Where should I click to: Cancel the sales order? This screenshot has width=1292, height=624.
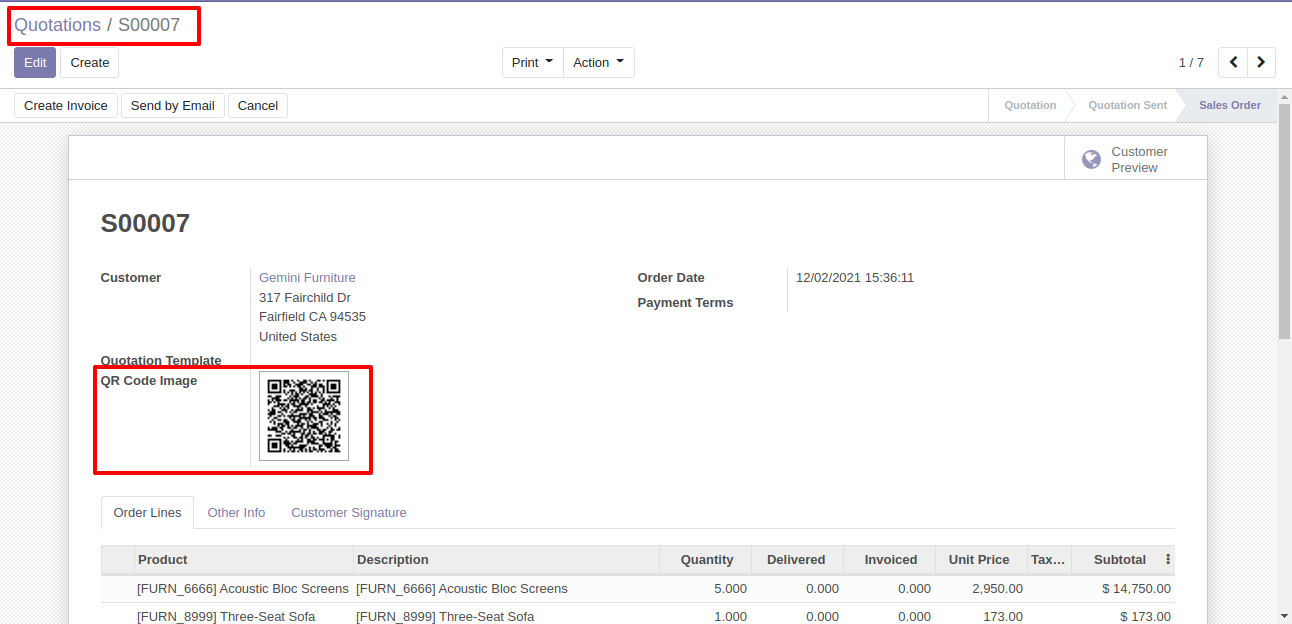(x=257, y=106)
